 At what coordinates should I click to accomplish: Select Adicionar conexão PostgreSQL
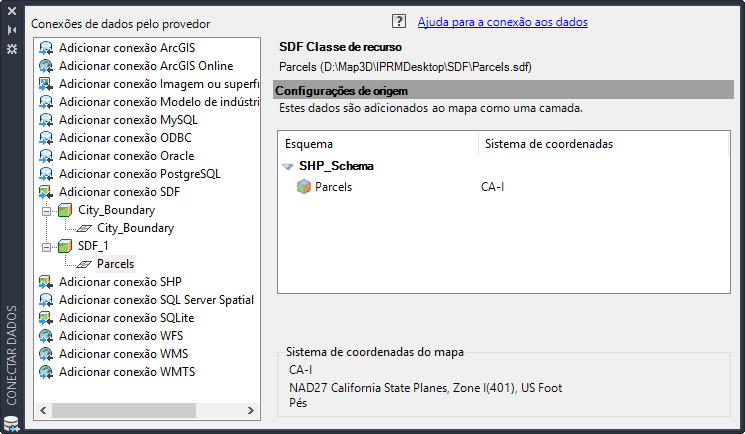tap(140, 174)
